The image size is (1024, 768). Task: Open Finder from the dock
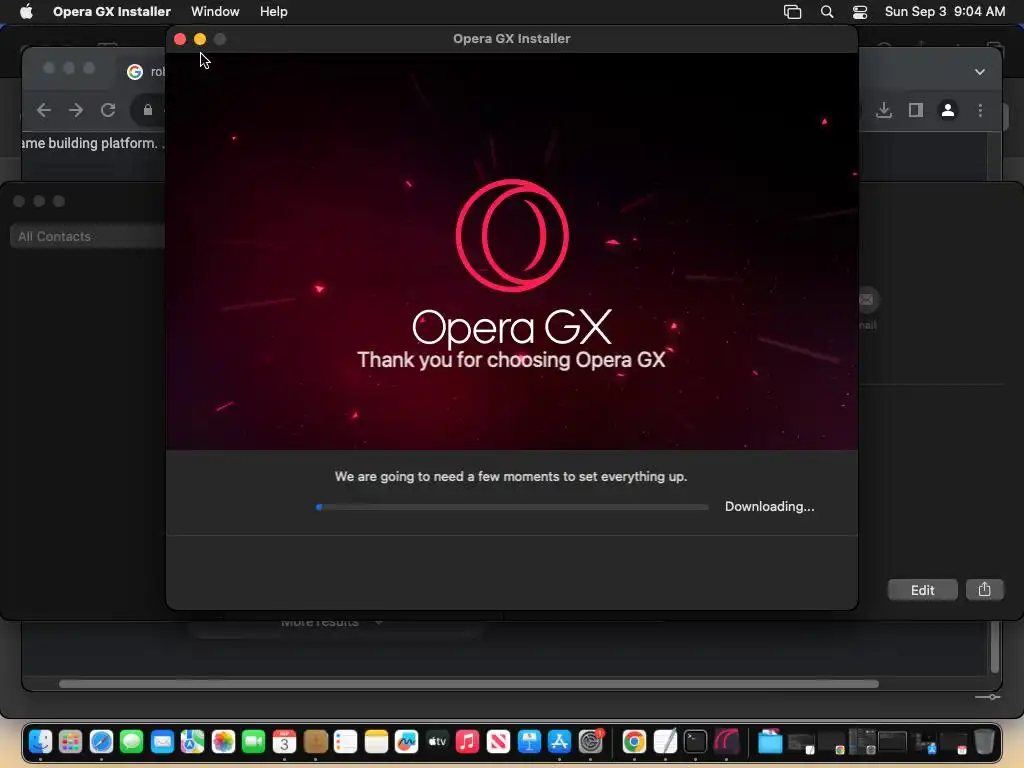[x=40, y=742]
